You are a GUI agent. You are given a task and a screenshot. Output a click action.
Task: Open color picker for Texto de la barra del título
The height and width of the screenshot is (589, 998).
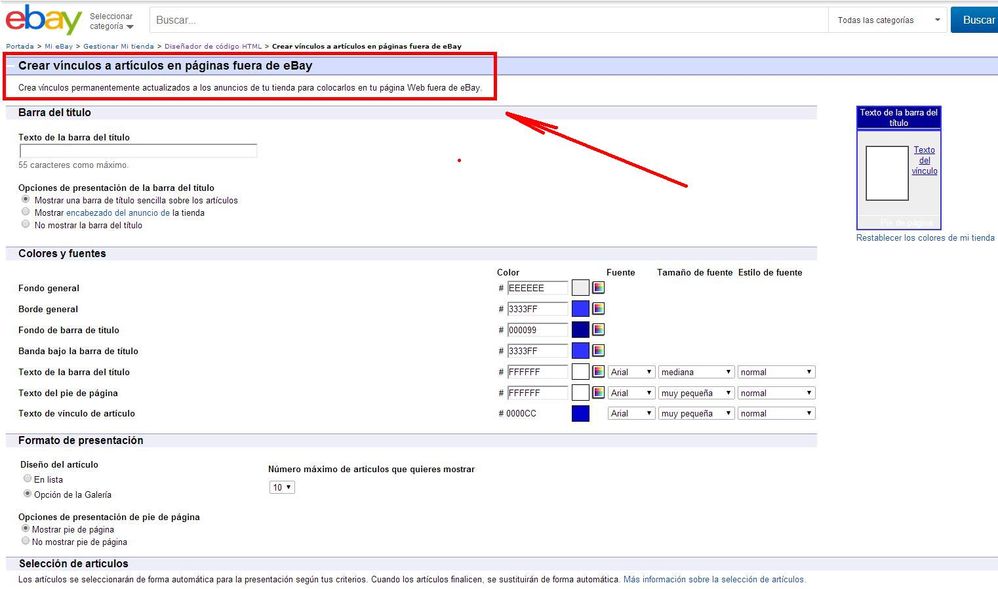click(598, 372)
